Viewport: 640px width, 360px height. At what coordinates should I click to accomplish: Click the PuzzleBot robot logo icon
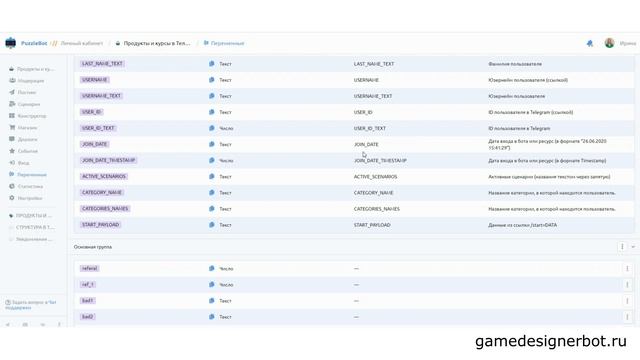click(x=11, y=43)
